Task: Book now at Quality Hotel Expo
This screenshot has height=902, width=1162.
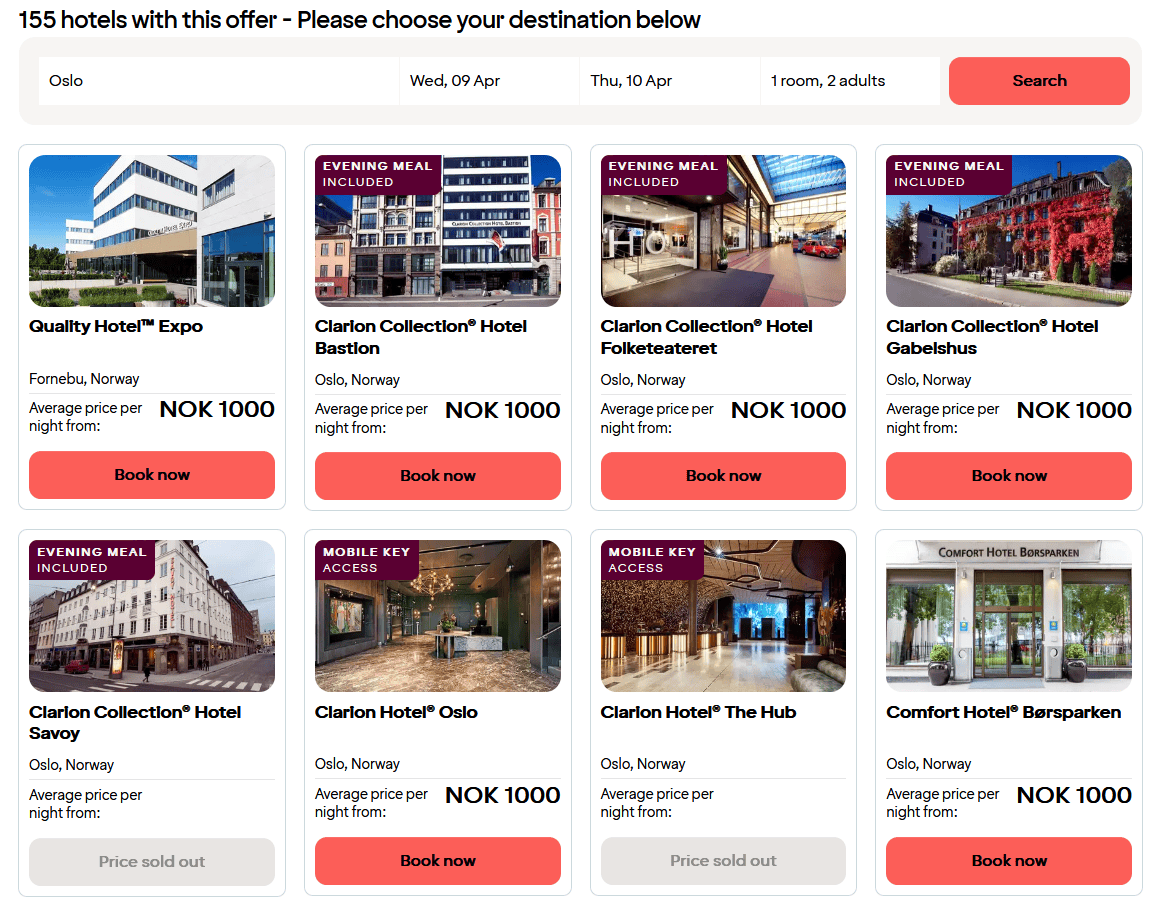Action: 152,475
